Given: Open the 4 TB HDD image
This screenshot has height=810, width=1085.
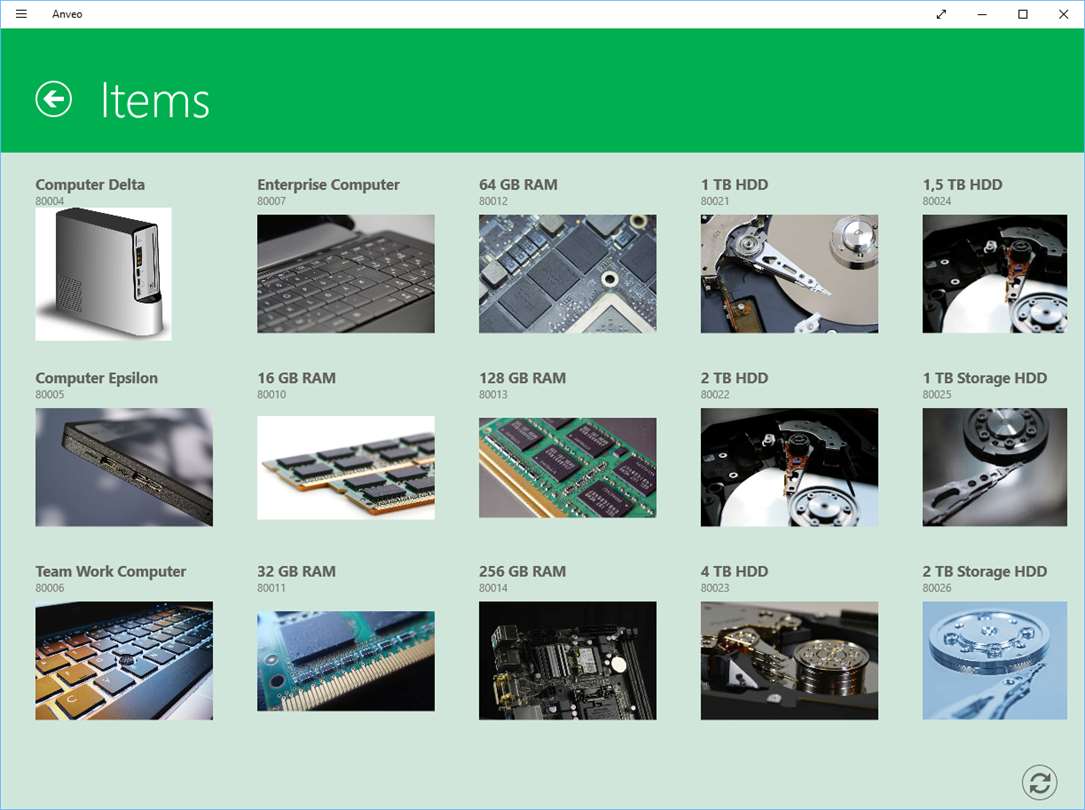Looking at the screenshot, I should [x=790, y=661].
